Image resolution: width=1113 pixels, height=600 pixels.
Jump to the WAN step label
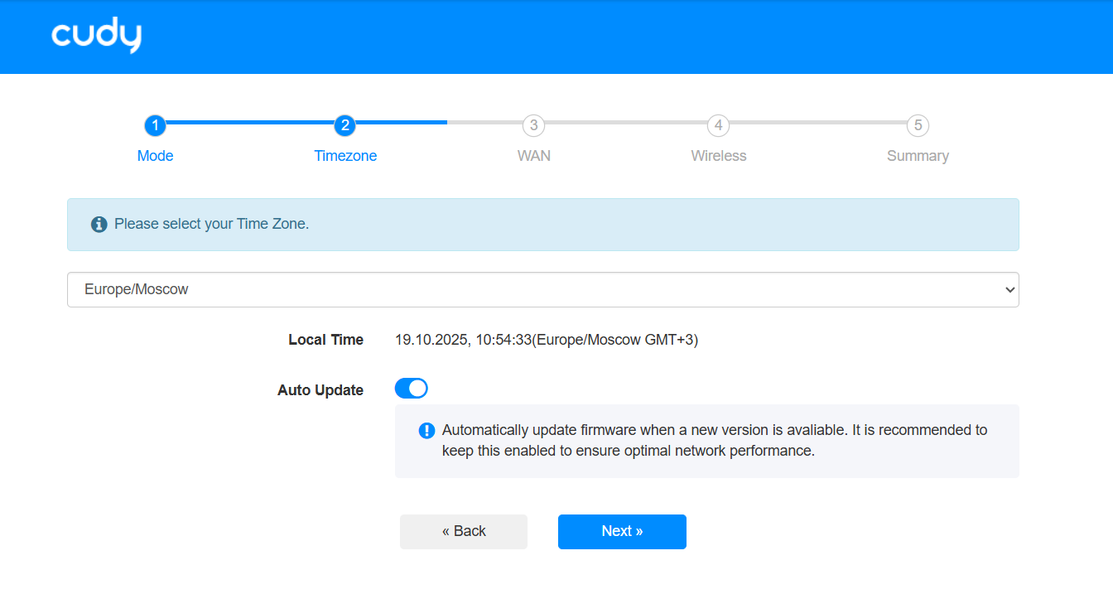pos(534,156)
